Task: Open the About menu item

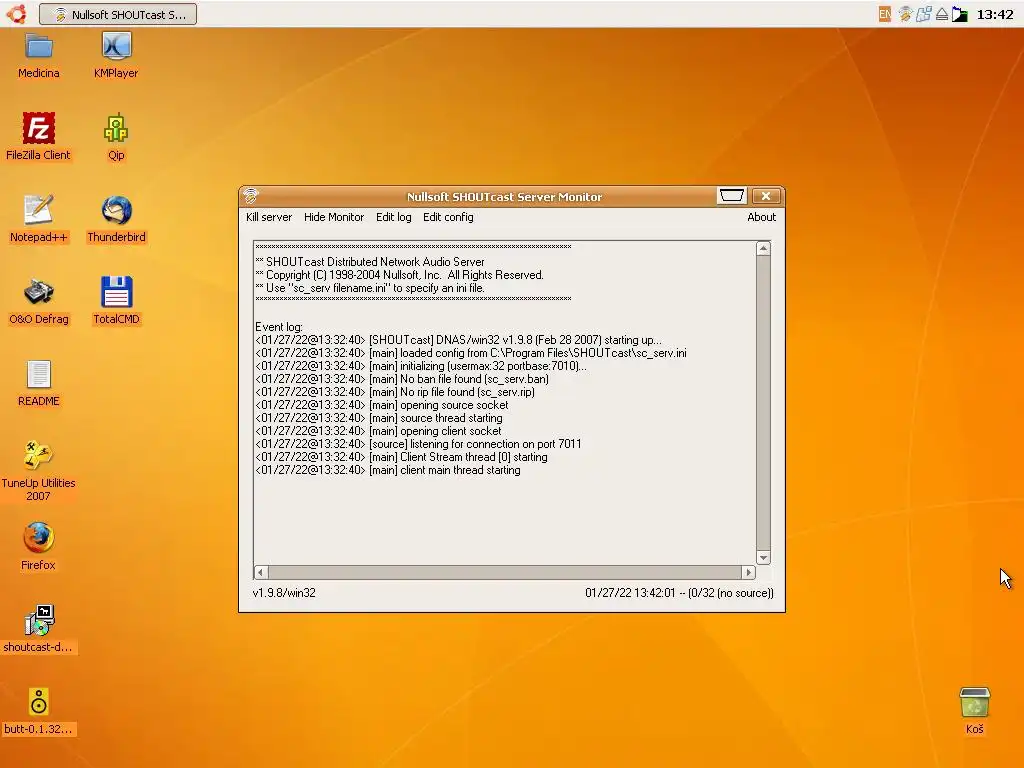Action: coord(761,217)
